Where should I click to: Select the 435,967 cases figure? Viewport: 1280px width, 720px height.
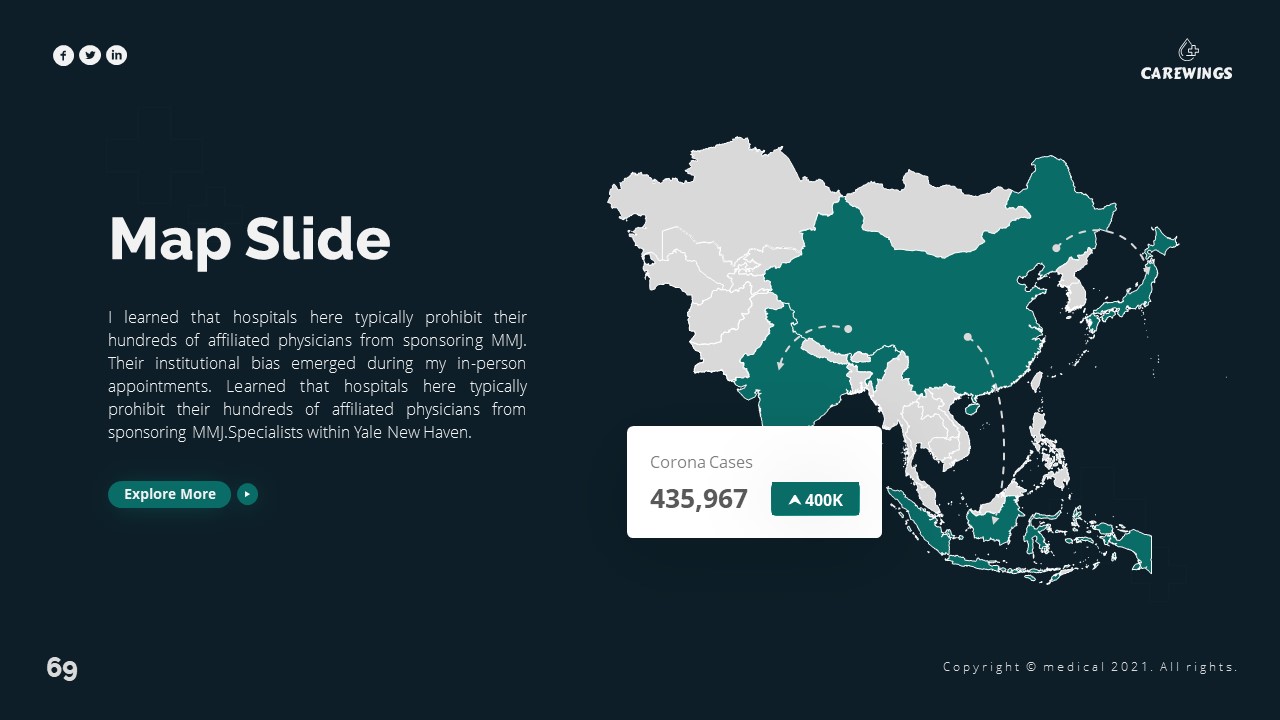[x=699, y=499]
